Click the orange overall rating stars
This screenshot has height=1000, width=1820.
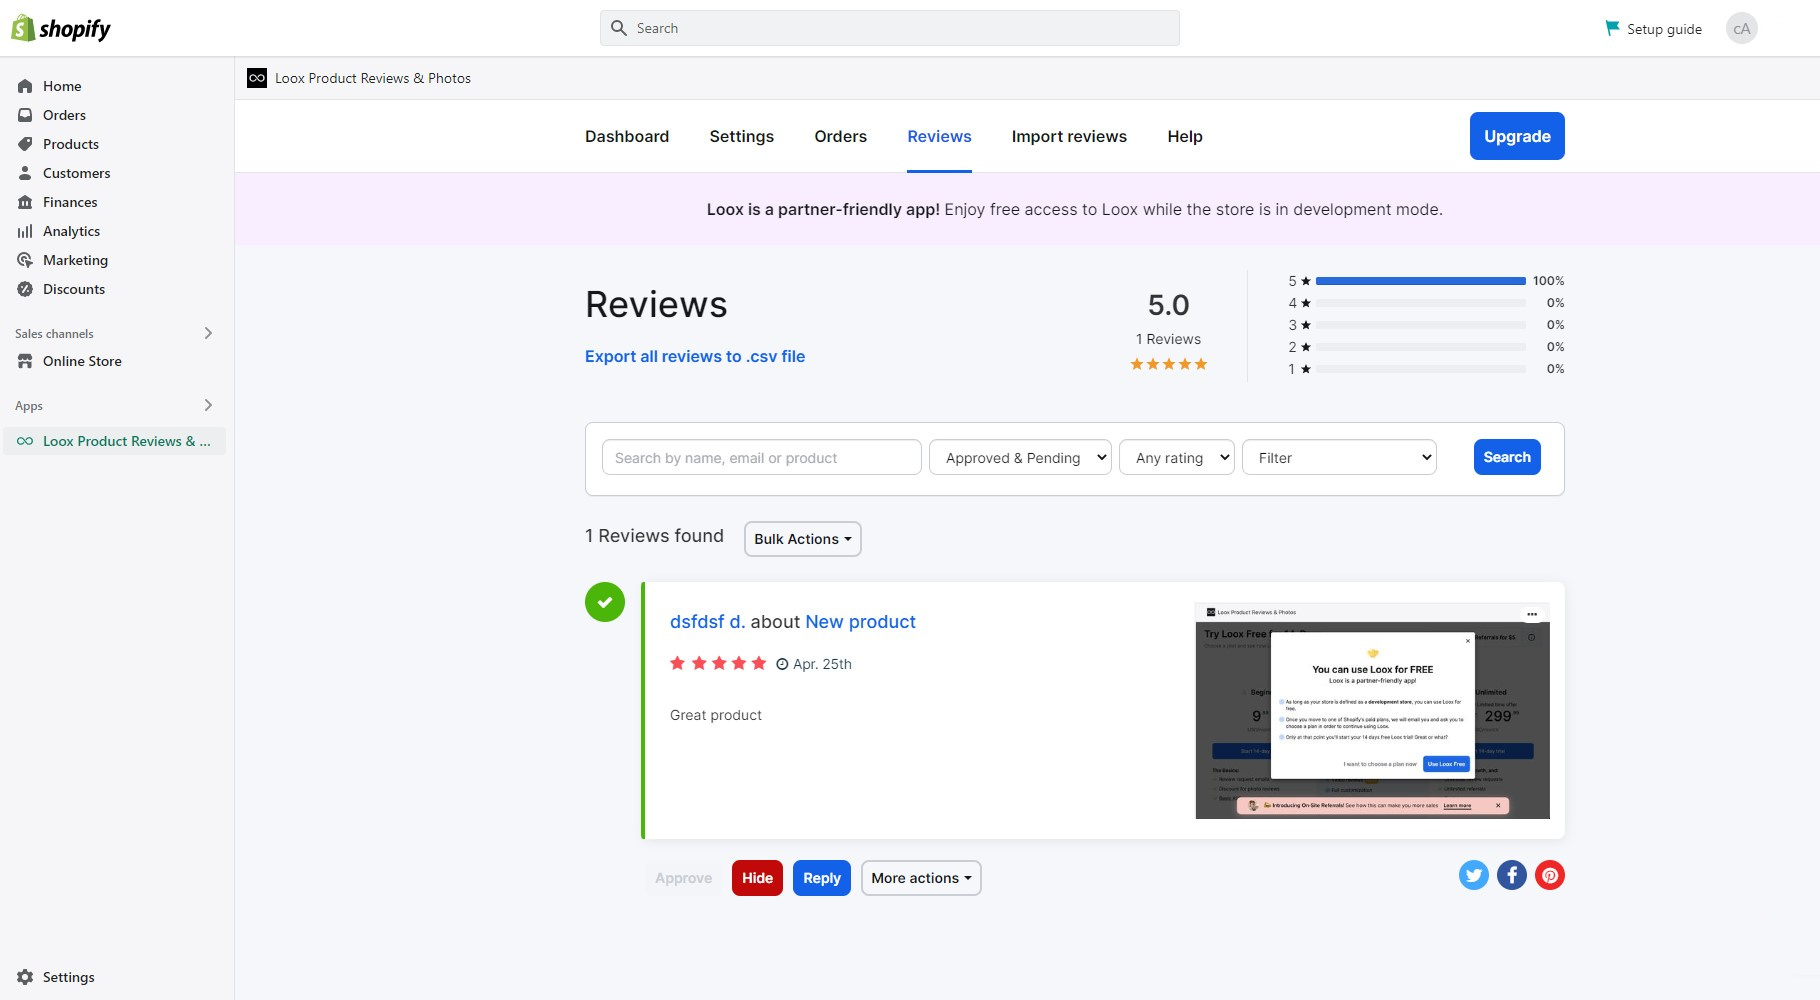(1168, 364)
